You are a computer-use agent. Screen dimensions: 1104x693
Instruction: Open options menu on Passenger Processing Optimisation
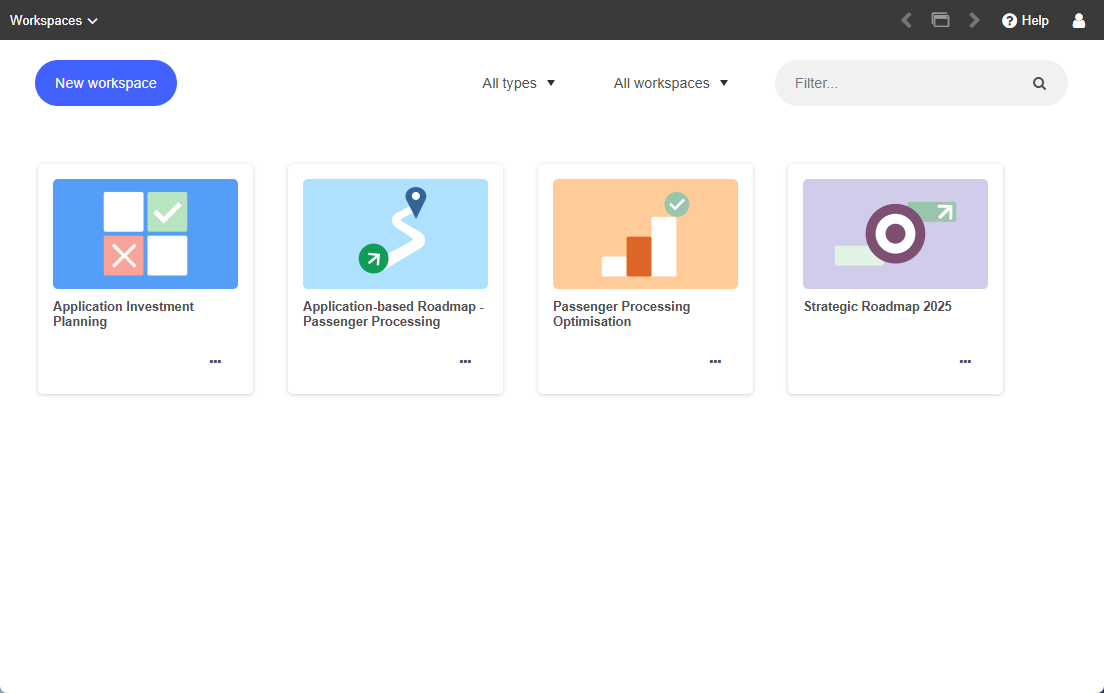pos(715,361)
